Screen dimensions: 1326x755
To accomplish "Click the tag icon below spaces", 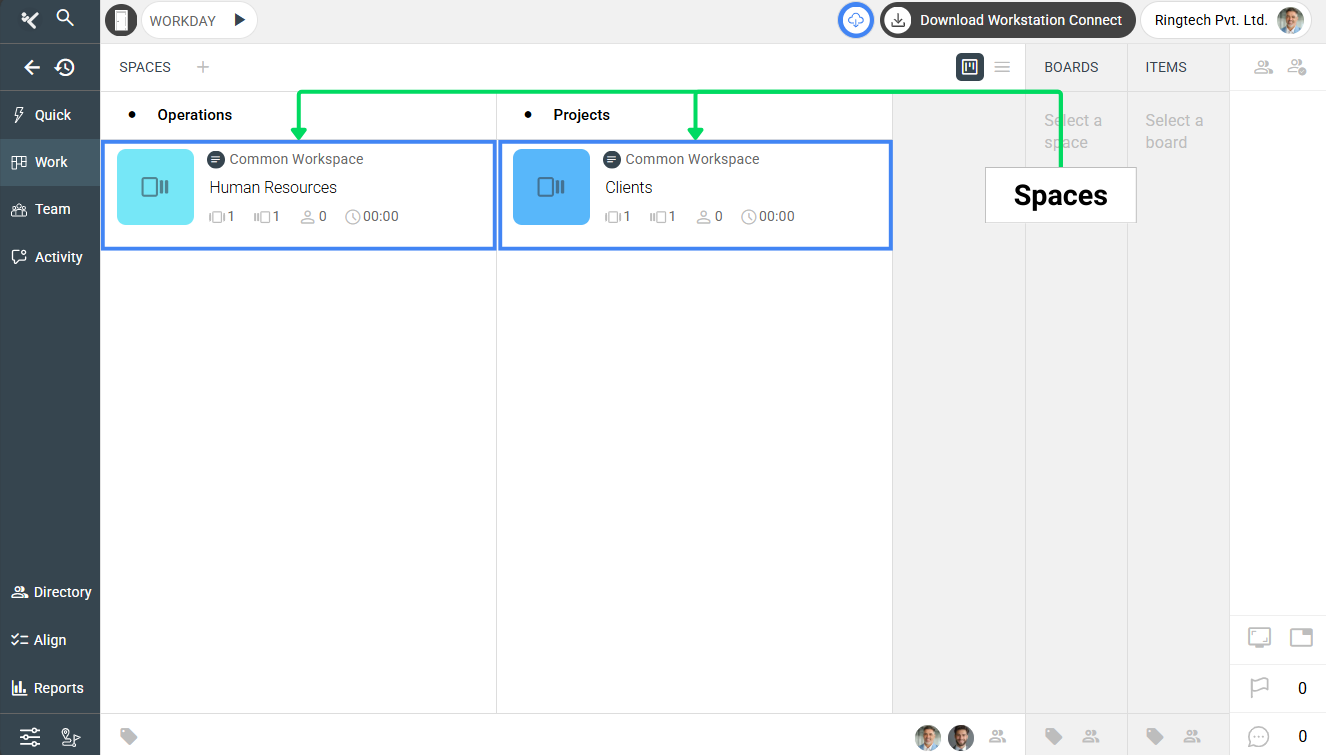I will click(129, 736).
